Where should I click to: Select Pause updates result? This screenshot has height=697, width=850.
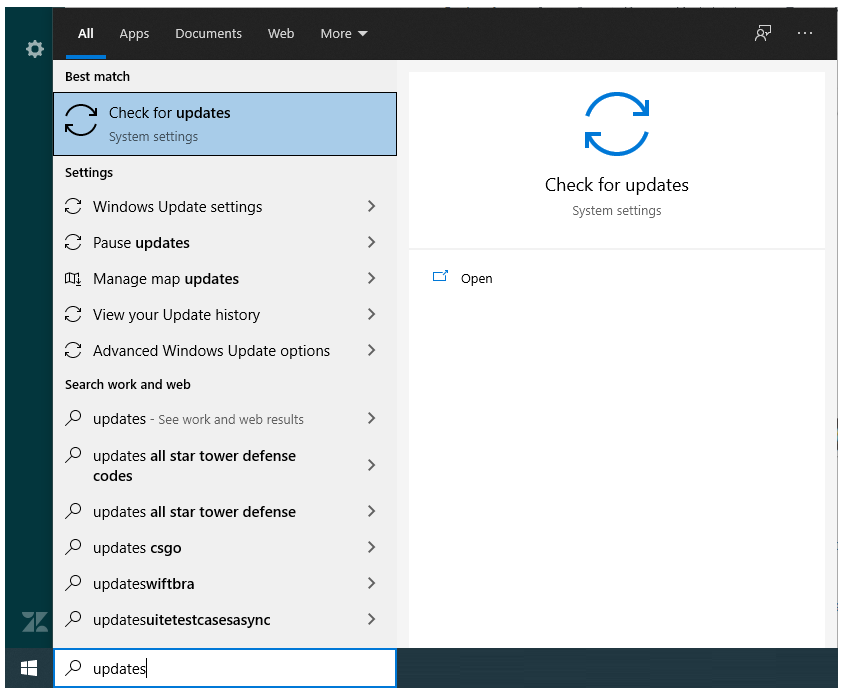point(225,242)
